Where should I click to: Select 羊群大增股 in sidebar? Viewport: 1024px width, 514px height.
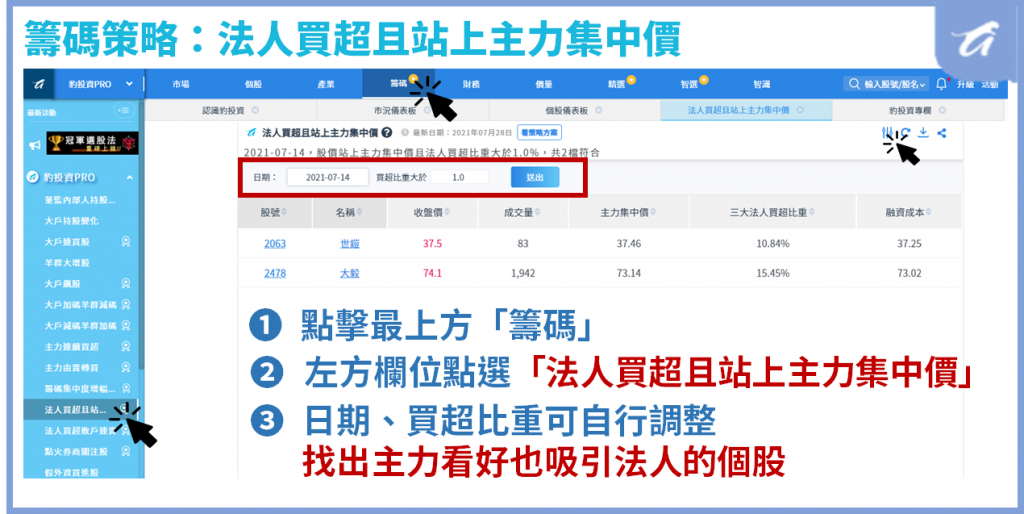click(x=67, y=263)
